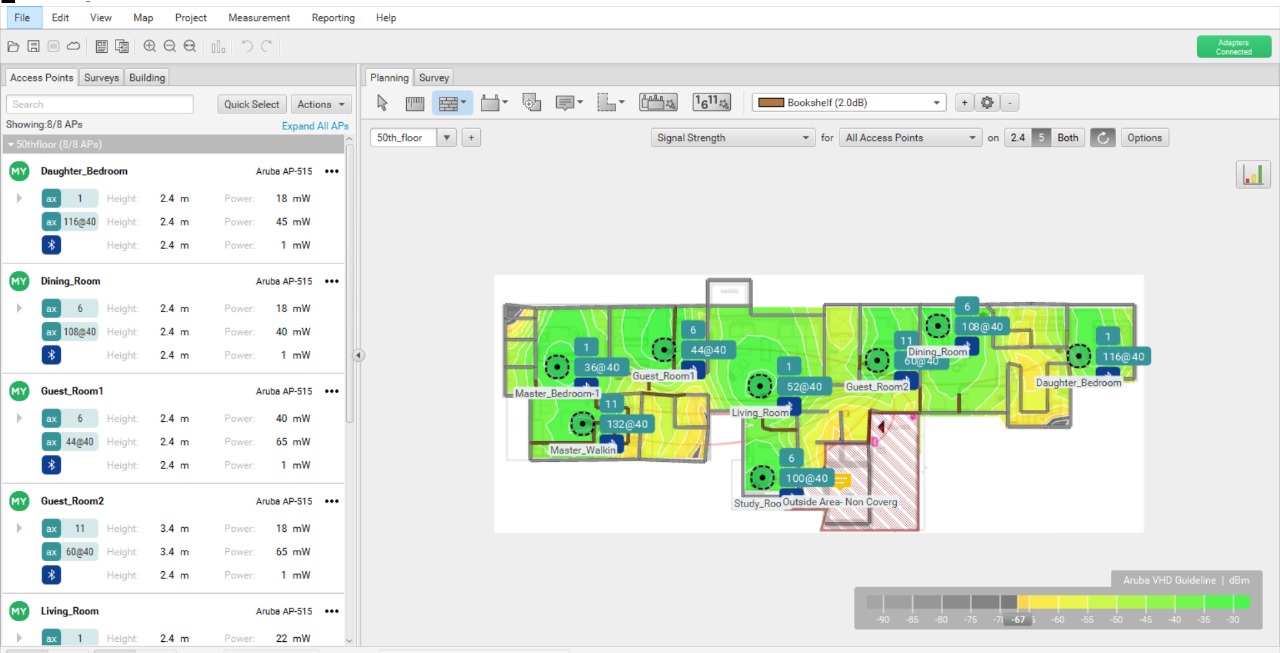Click the zoom-to-fit magnifier icon
1280x653 pixels.
(189, 46)
